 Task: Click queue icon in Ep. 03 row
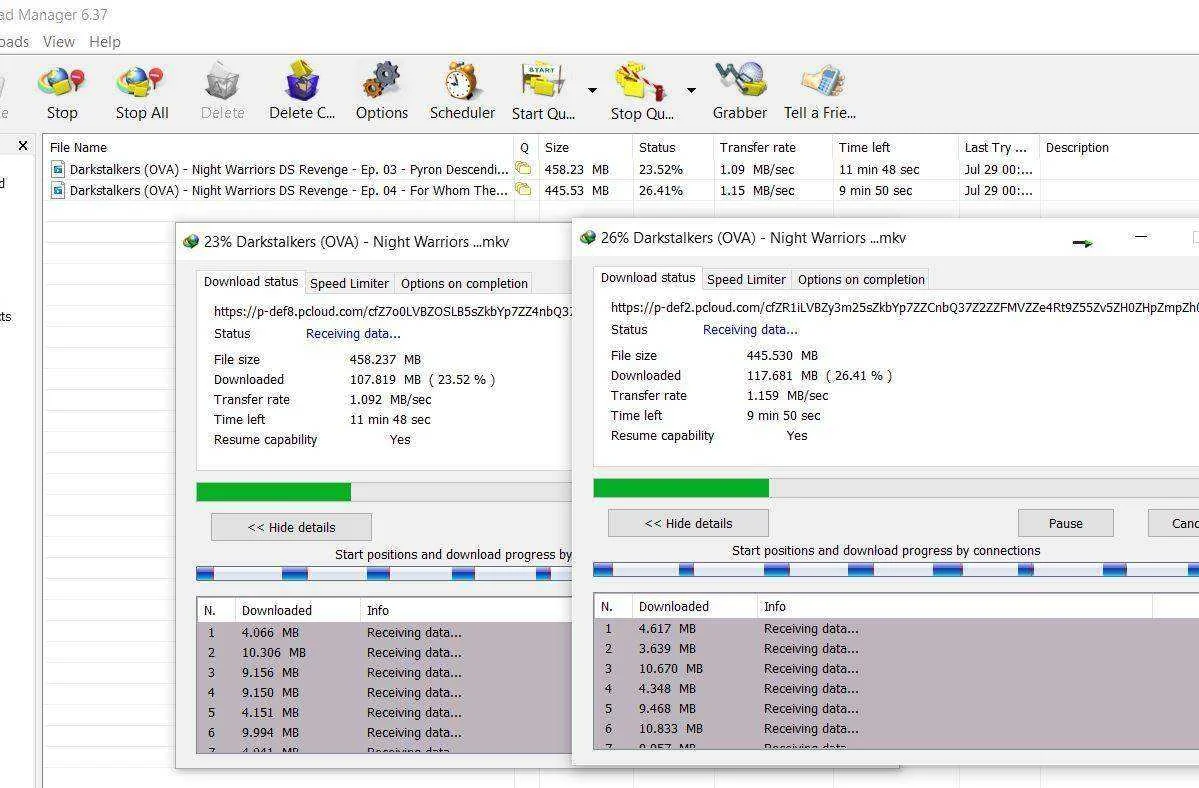[x=524, y=167]
